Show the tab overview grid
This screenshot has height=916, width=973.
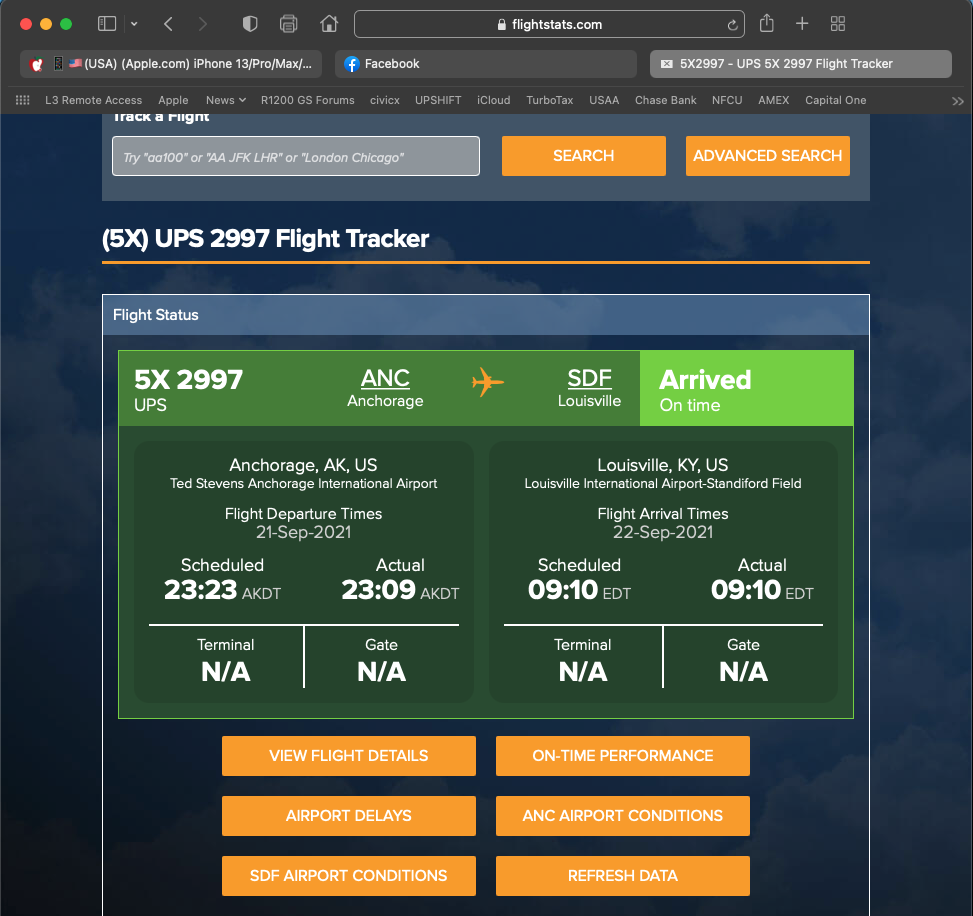pos(838,24)
